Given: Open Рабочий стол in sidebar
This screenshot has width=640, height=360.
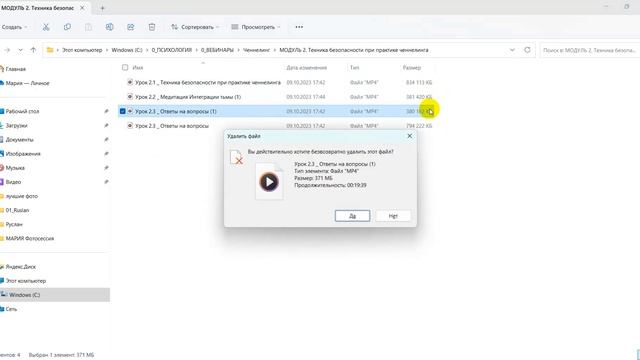Looking at the screenshot, I should coord(22,111).
